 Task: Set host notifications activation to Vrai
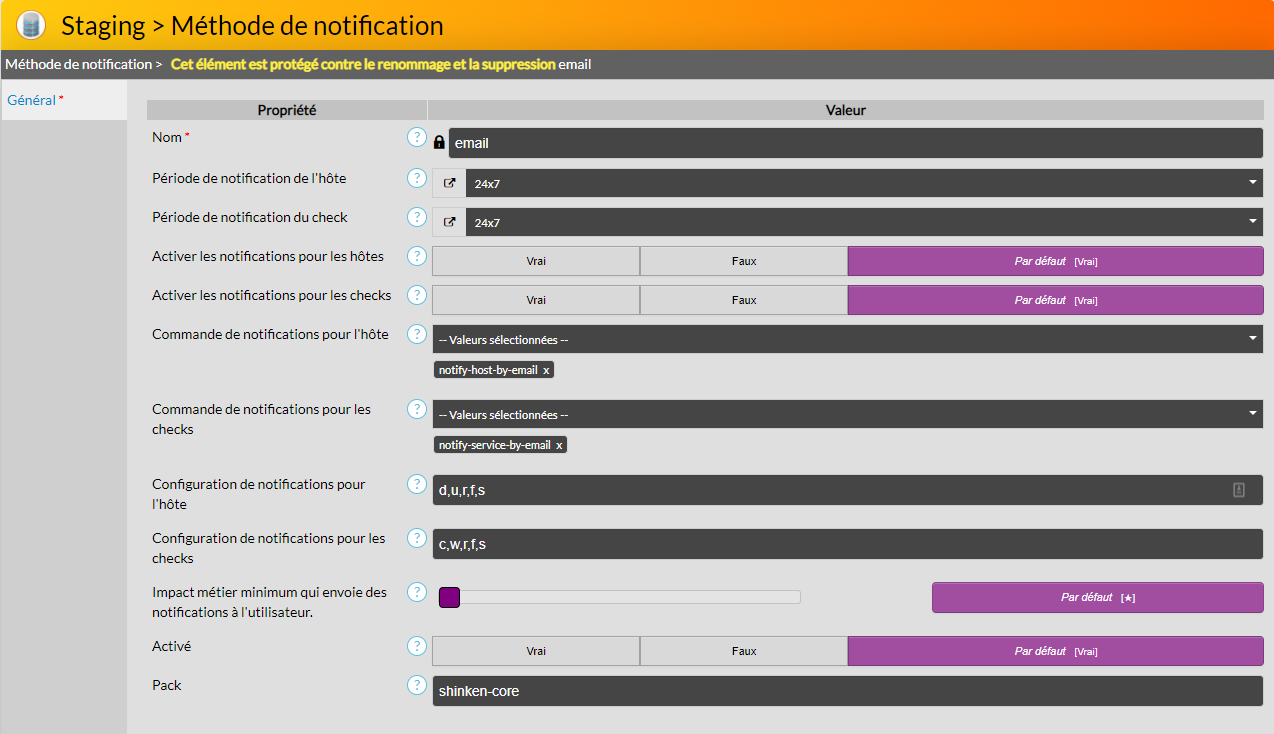(536, 261)
